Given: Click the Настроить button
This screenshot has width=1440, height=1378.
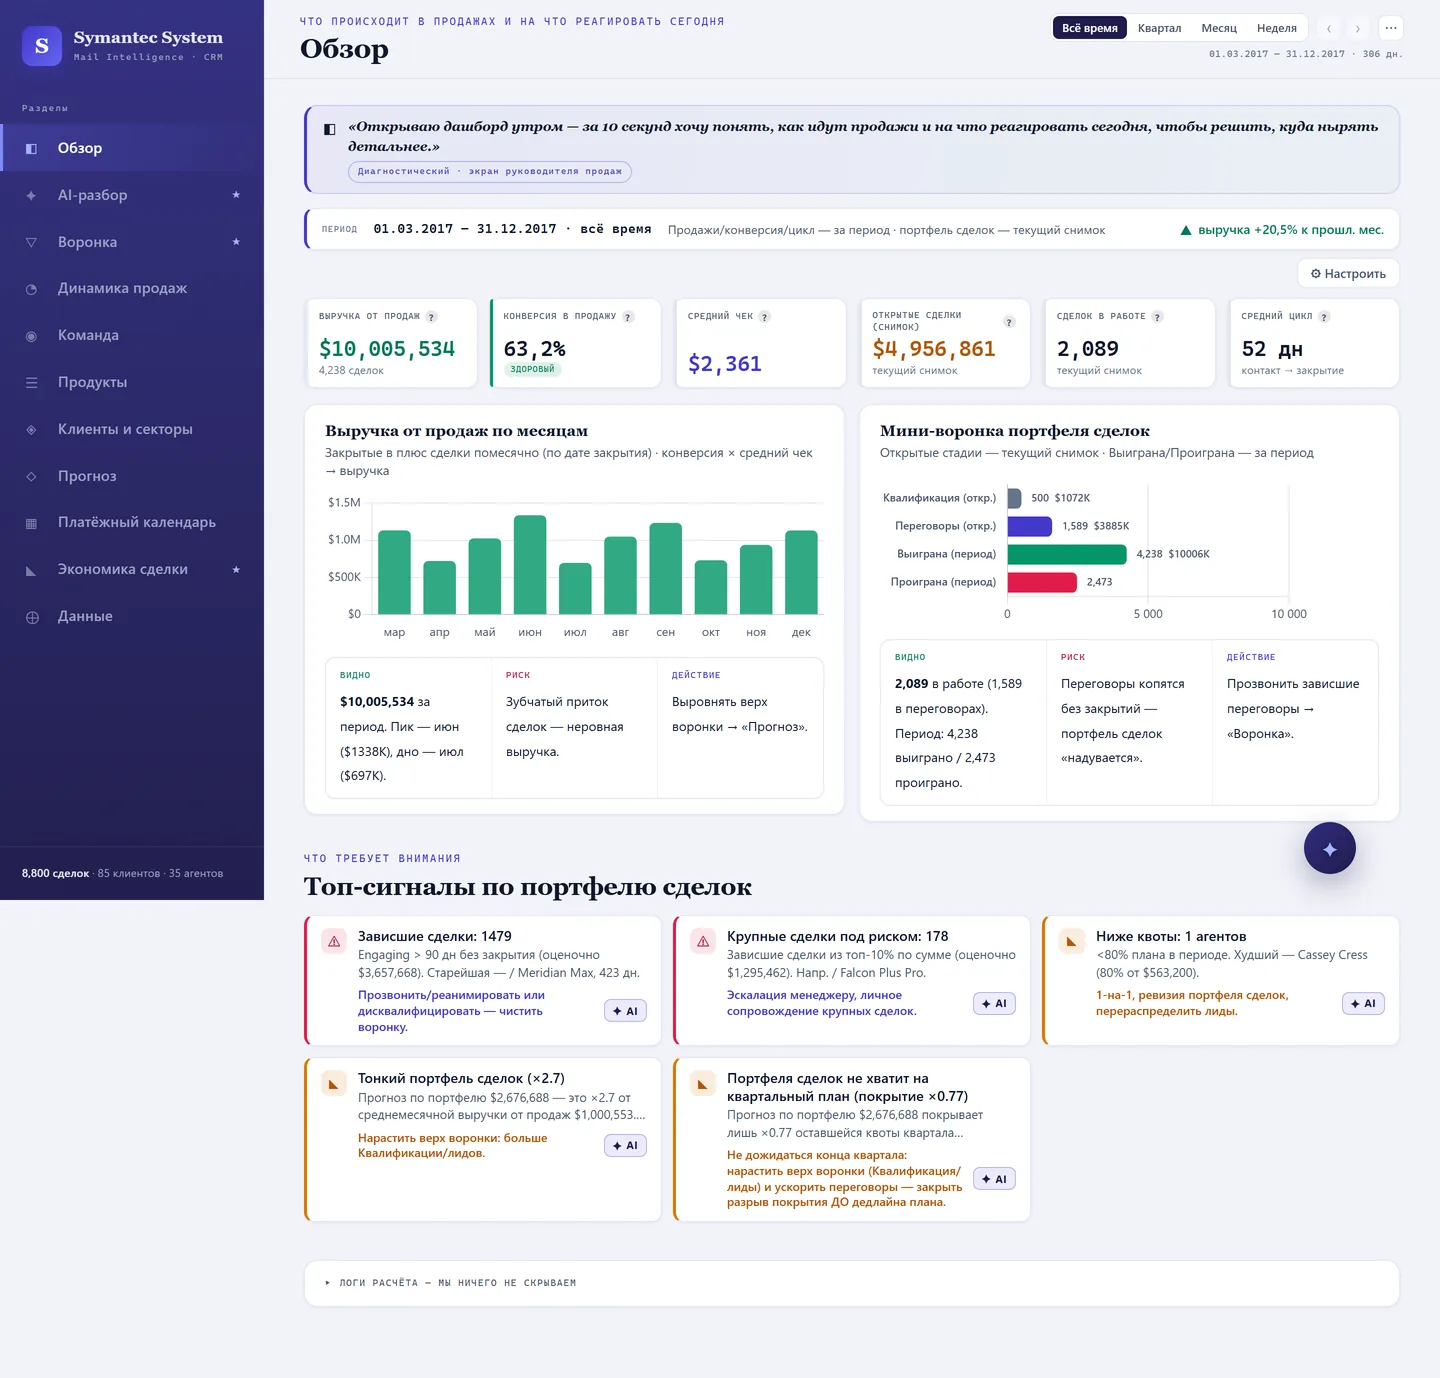Looking at the screenshot, I should point(1348,274).
